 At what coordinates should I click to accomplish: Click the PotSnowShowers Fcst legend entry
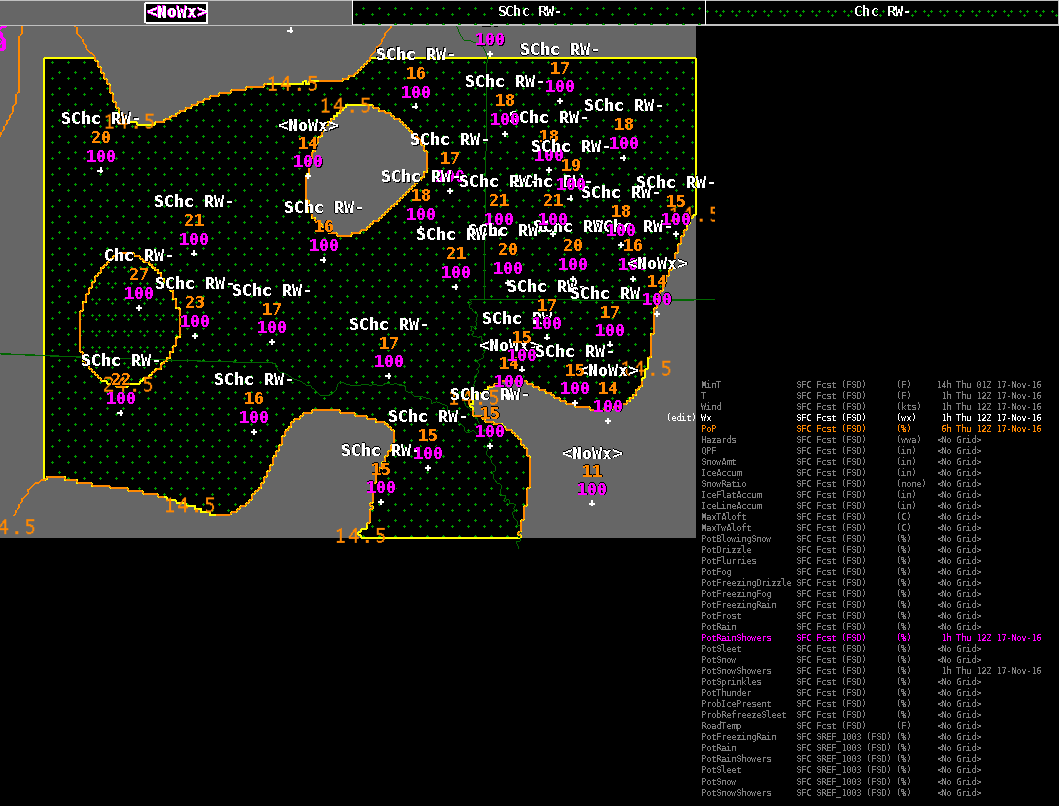click(x=736, y=671)
